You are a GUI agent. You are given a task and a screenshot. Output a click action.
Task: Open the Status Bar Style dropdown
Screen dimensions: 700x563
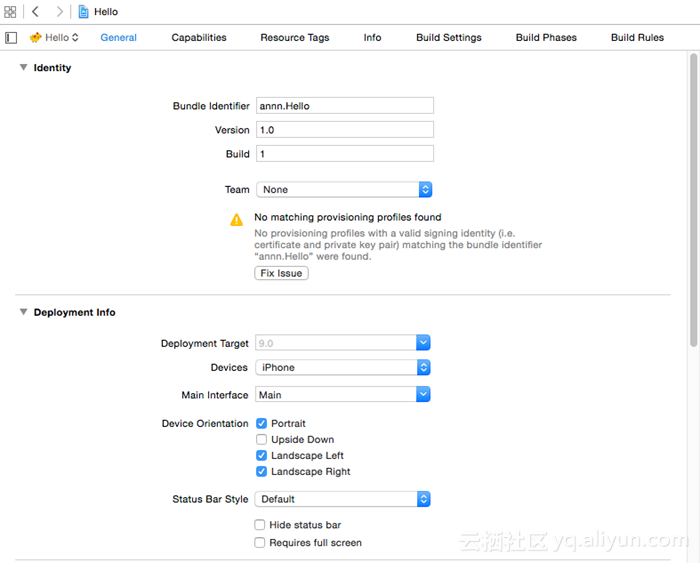pyautogui.click(x=342, y=499)
